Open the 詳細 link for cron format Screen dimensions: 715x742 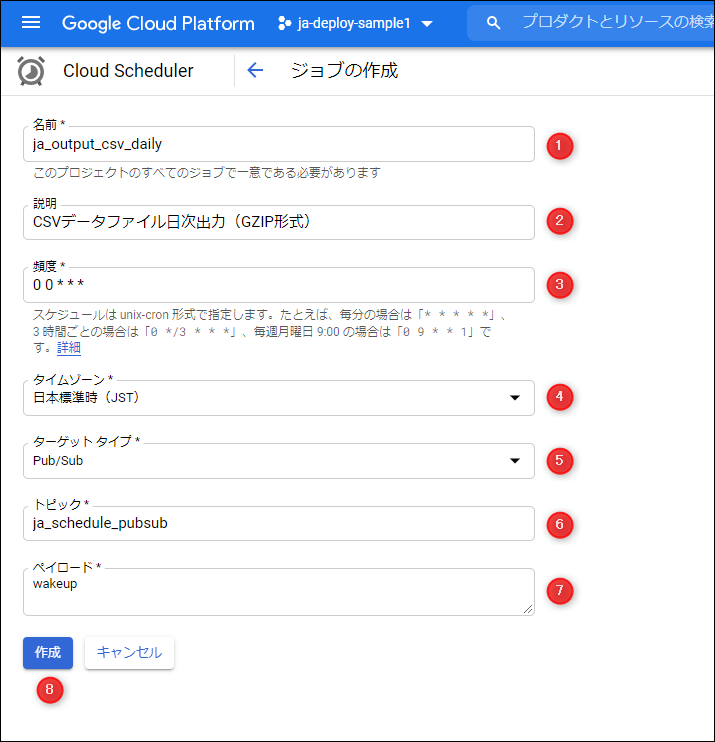point(69,348)
